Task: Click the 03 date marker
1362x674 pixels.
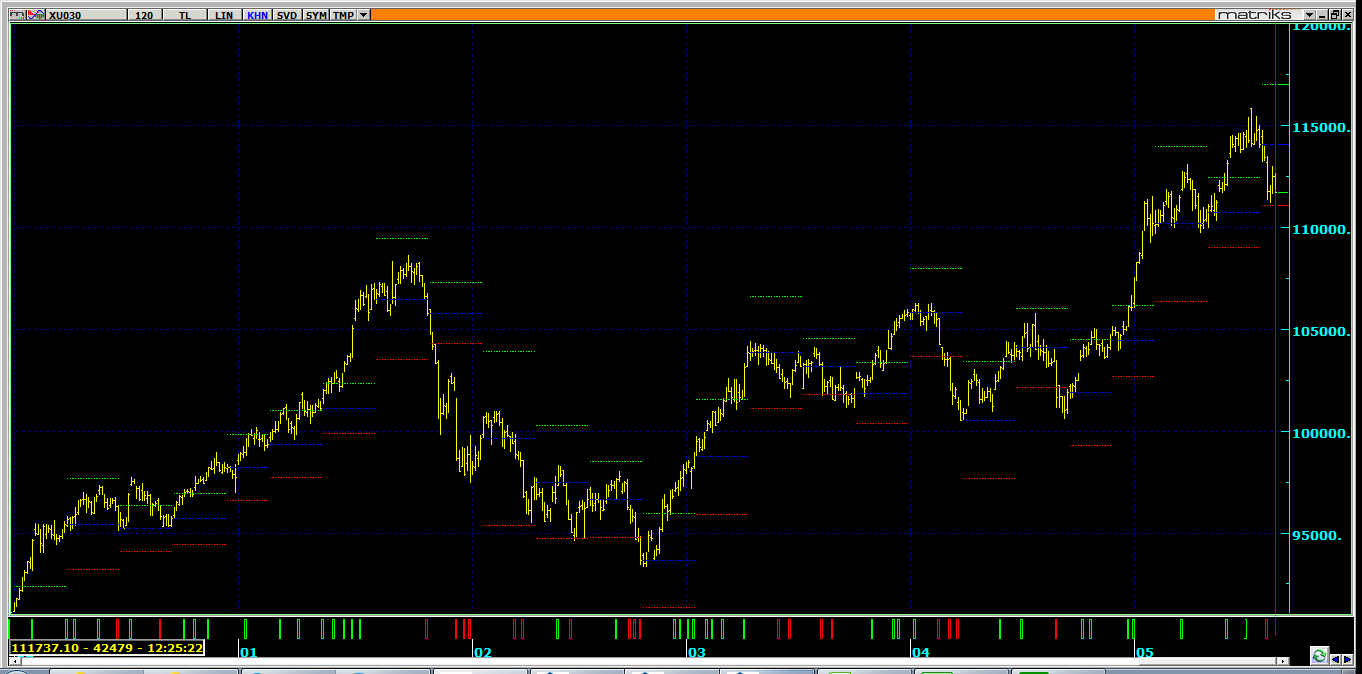Action: point(696,652)
